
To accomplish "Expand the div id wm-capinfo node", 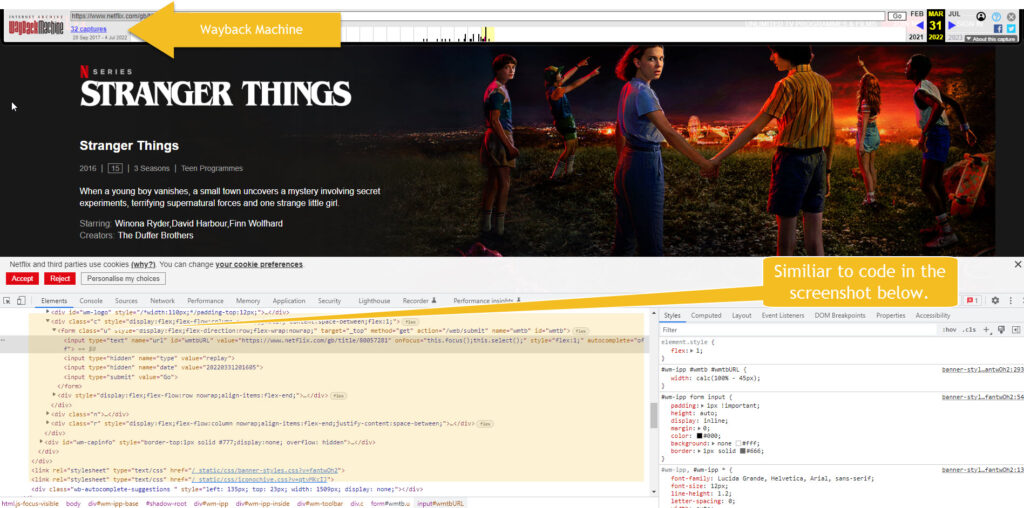I will click(x=41, y=442).
